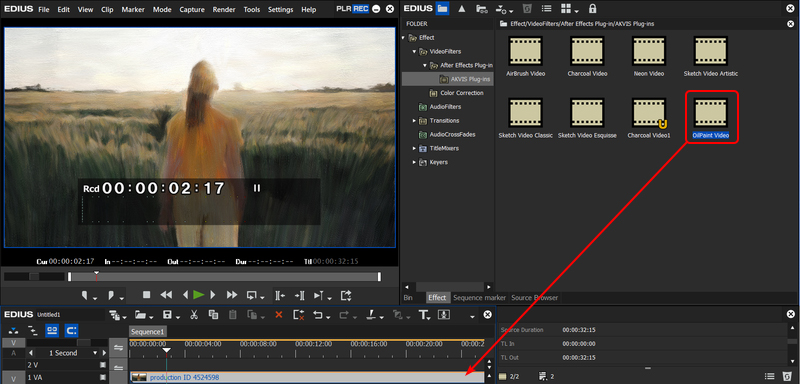Click the New sequence icon
The image size is (800, 384).
(114, 315)
